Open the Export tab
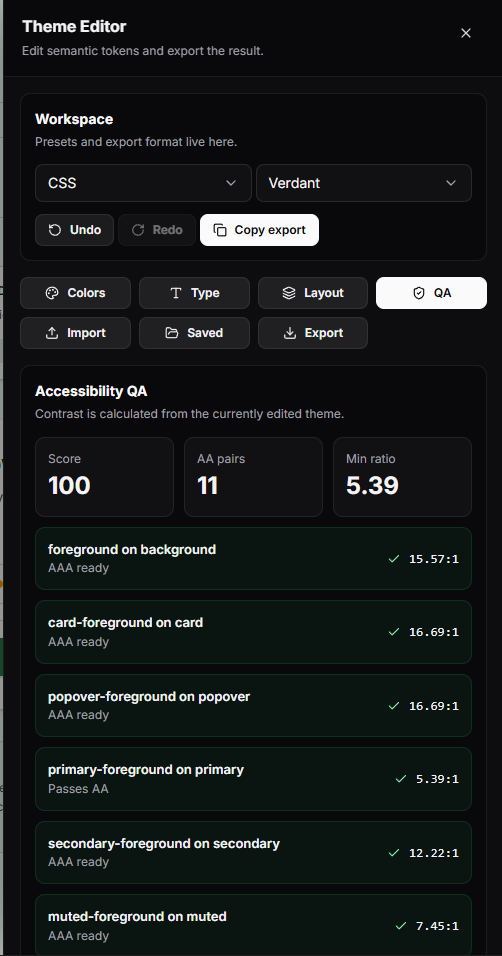 tap(313, 333)
